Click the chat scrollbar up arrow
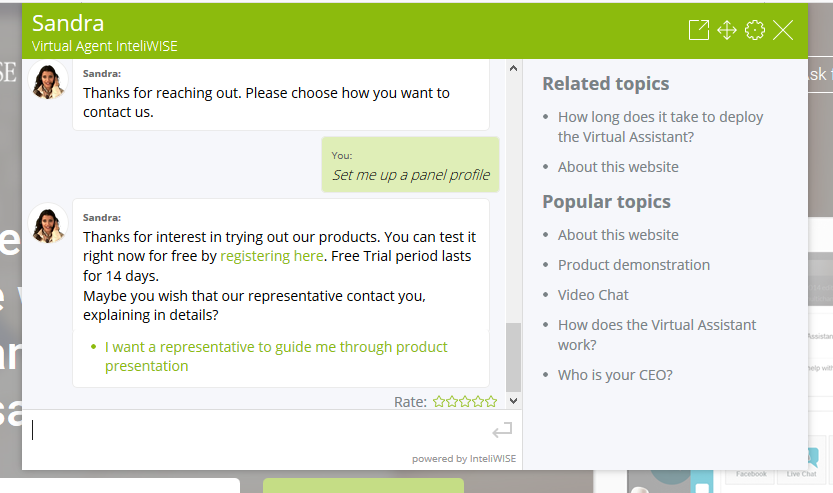Screen dimensions: 833x493 point(513,68)
